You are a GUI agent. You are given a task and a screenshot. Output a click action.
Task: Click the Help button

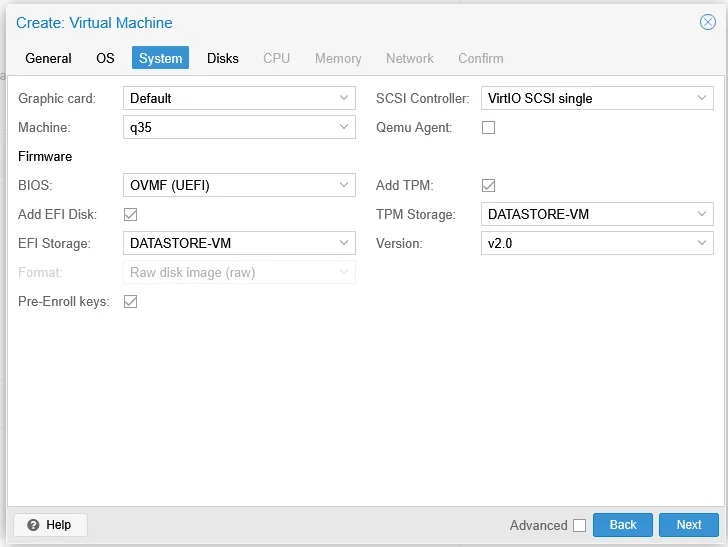pos(50,525)
